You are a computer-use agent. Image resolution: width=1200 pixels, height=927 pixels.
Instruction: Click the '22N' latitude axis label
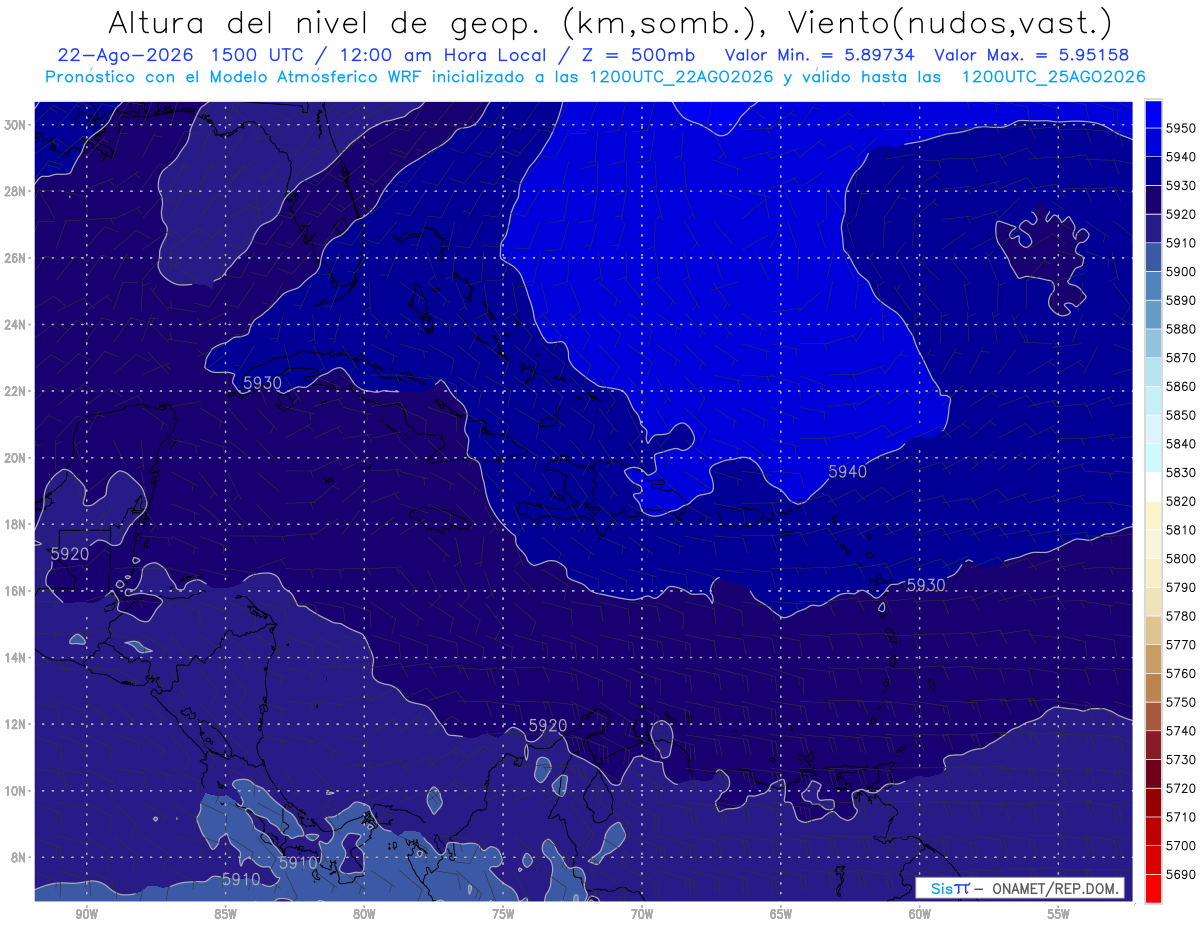[15, 391]
